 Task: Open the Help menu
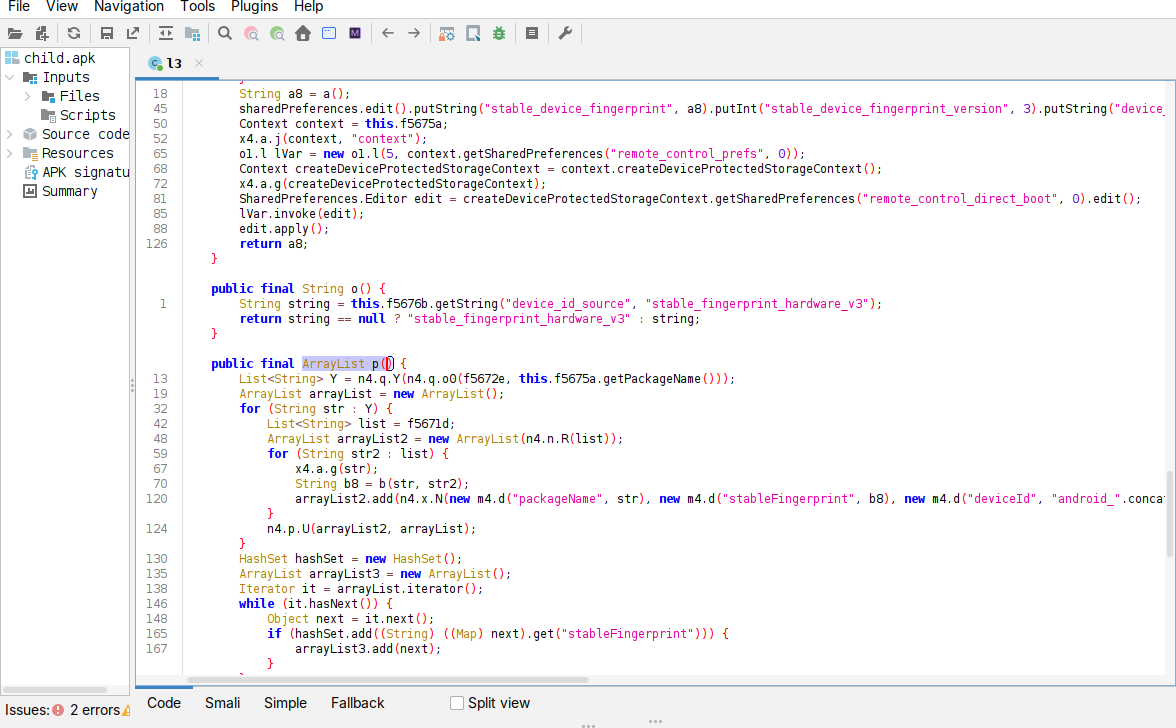pyautogui.click(x=308, y=7)
